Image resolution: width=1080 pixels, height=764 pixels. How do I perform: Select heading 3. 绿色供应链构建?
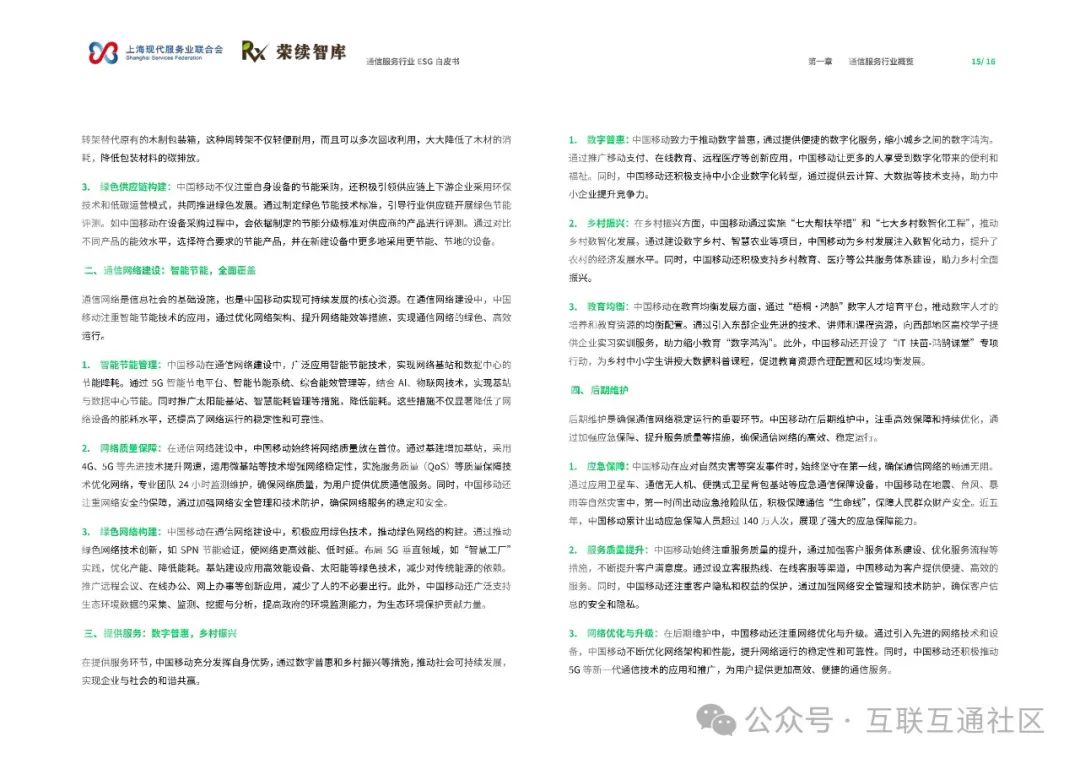[126, 187]
